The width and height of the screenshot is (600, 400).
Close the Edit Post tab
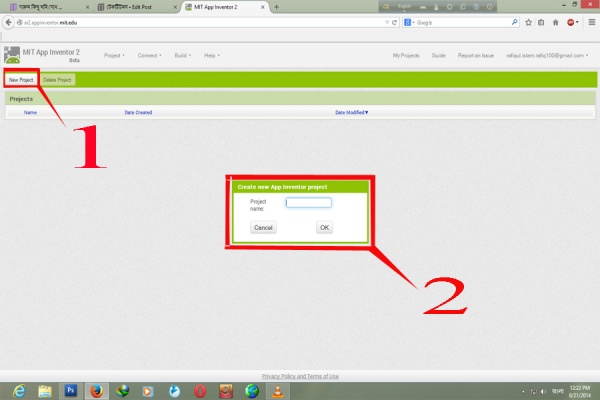pyautogui.click(x=175, y=7)
